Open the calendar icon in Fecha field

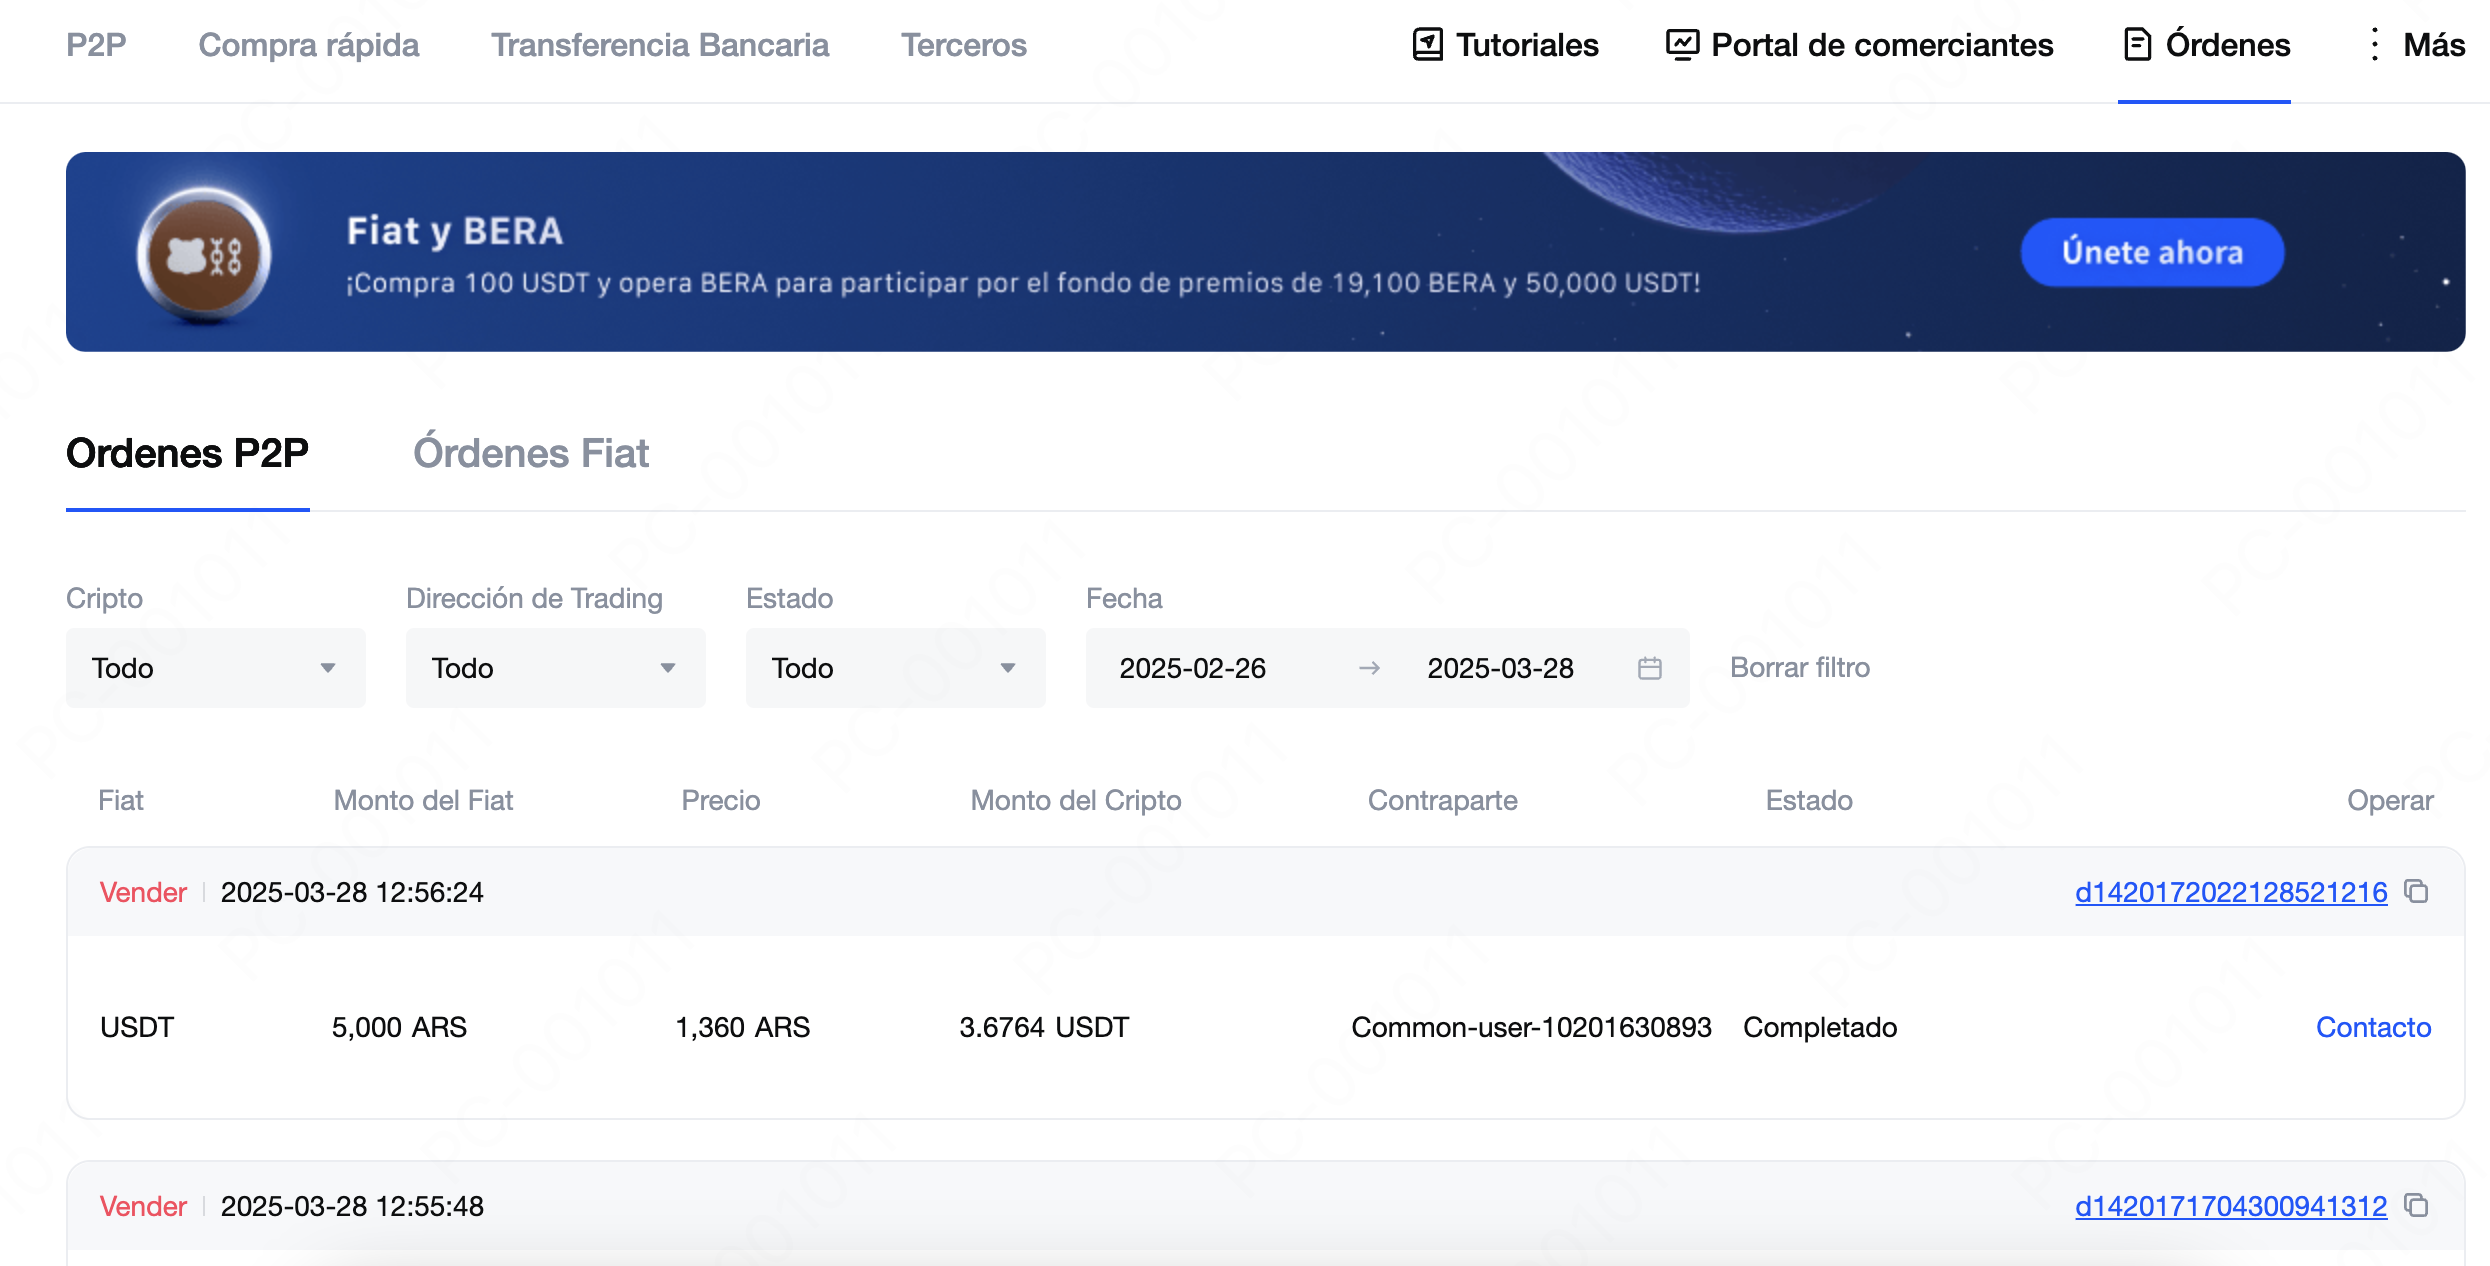(x=1650, y=668)
